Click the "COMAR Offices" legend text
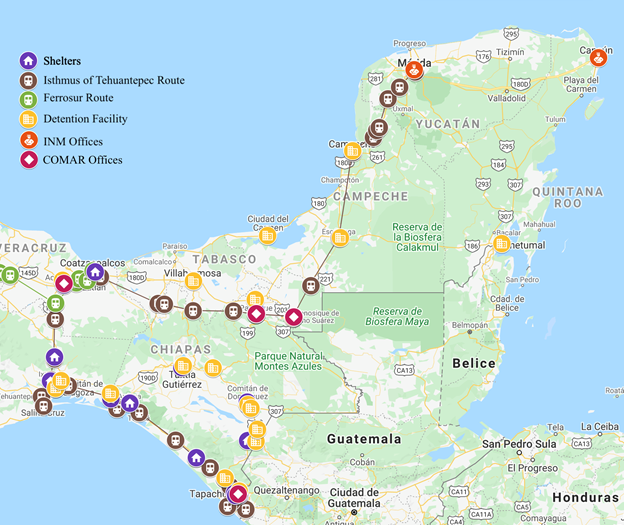 (82, 160)
